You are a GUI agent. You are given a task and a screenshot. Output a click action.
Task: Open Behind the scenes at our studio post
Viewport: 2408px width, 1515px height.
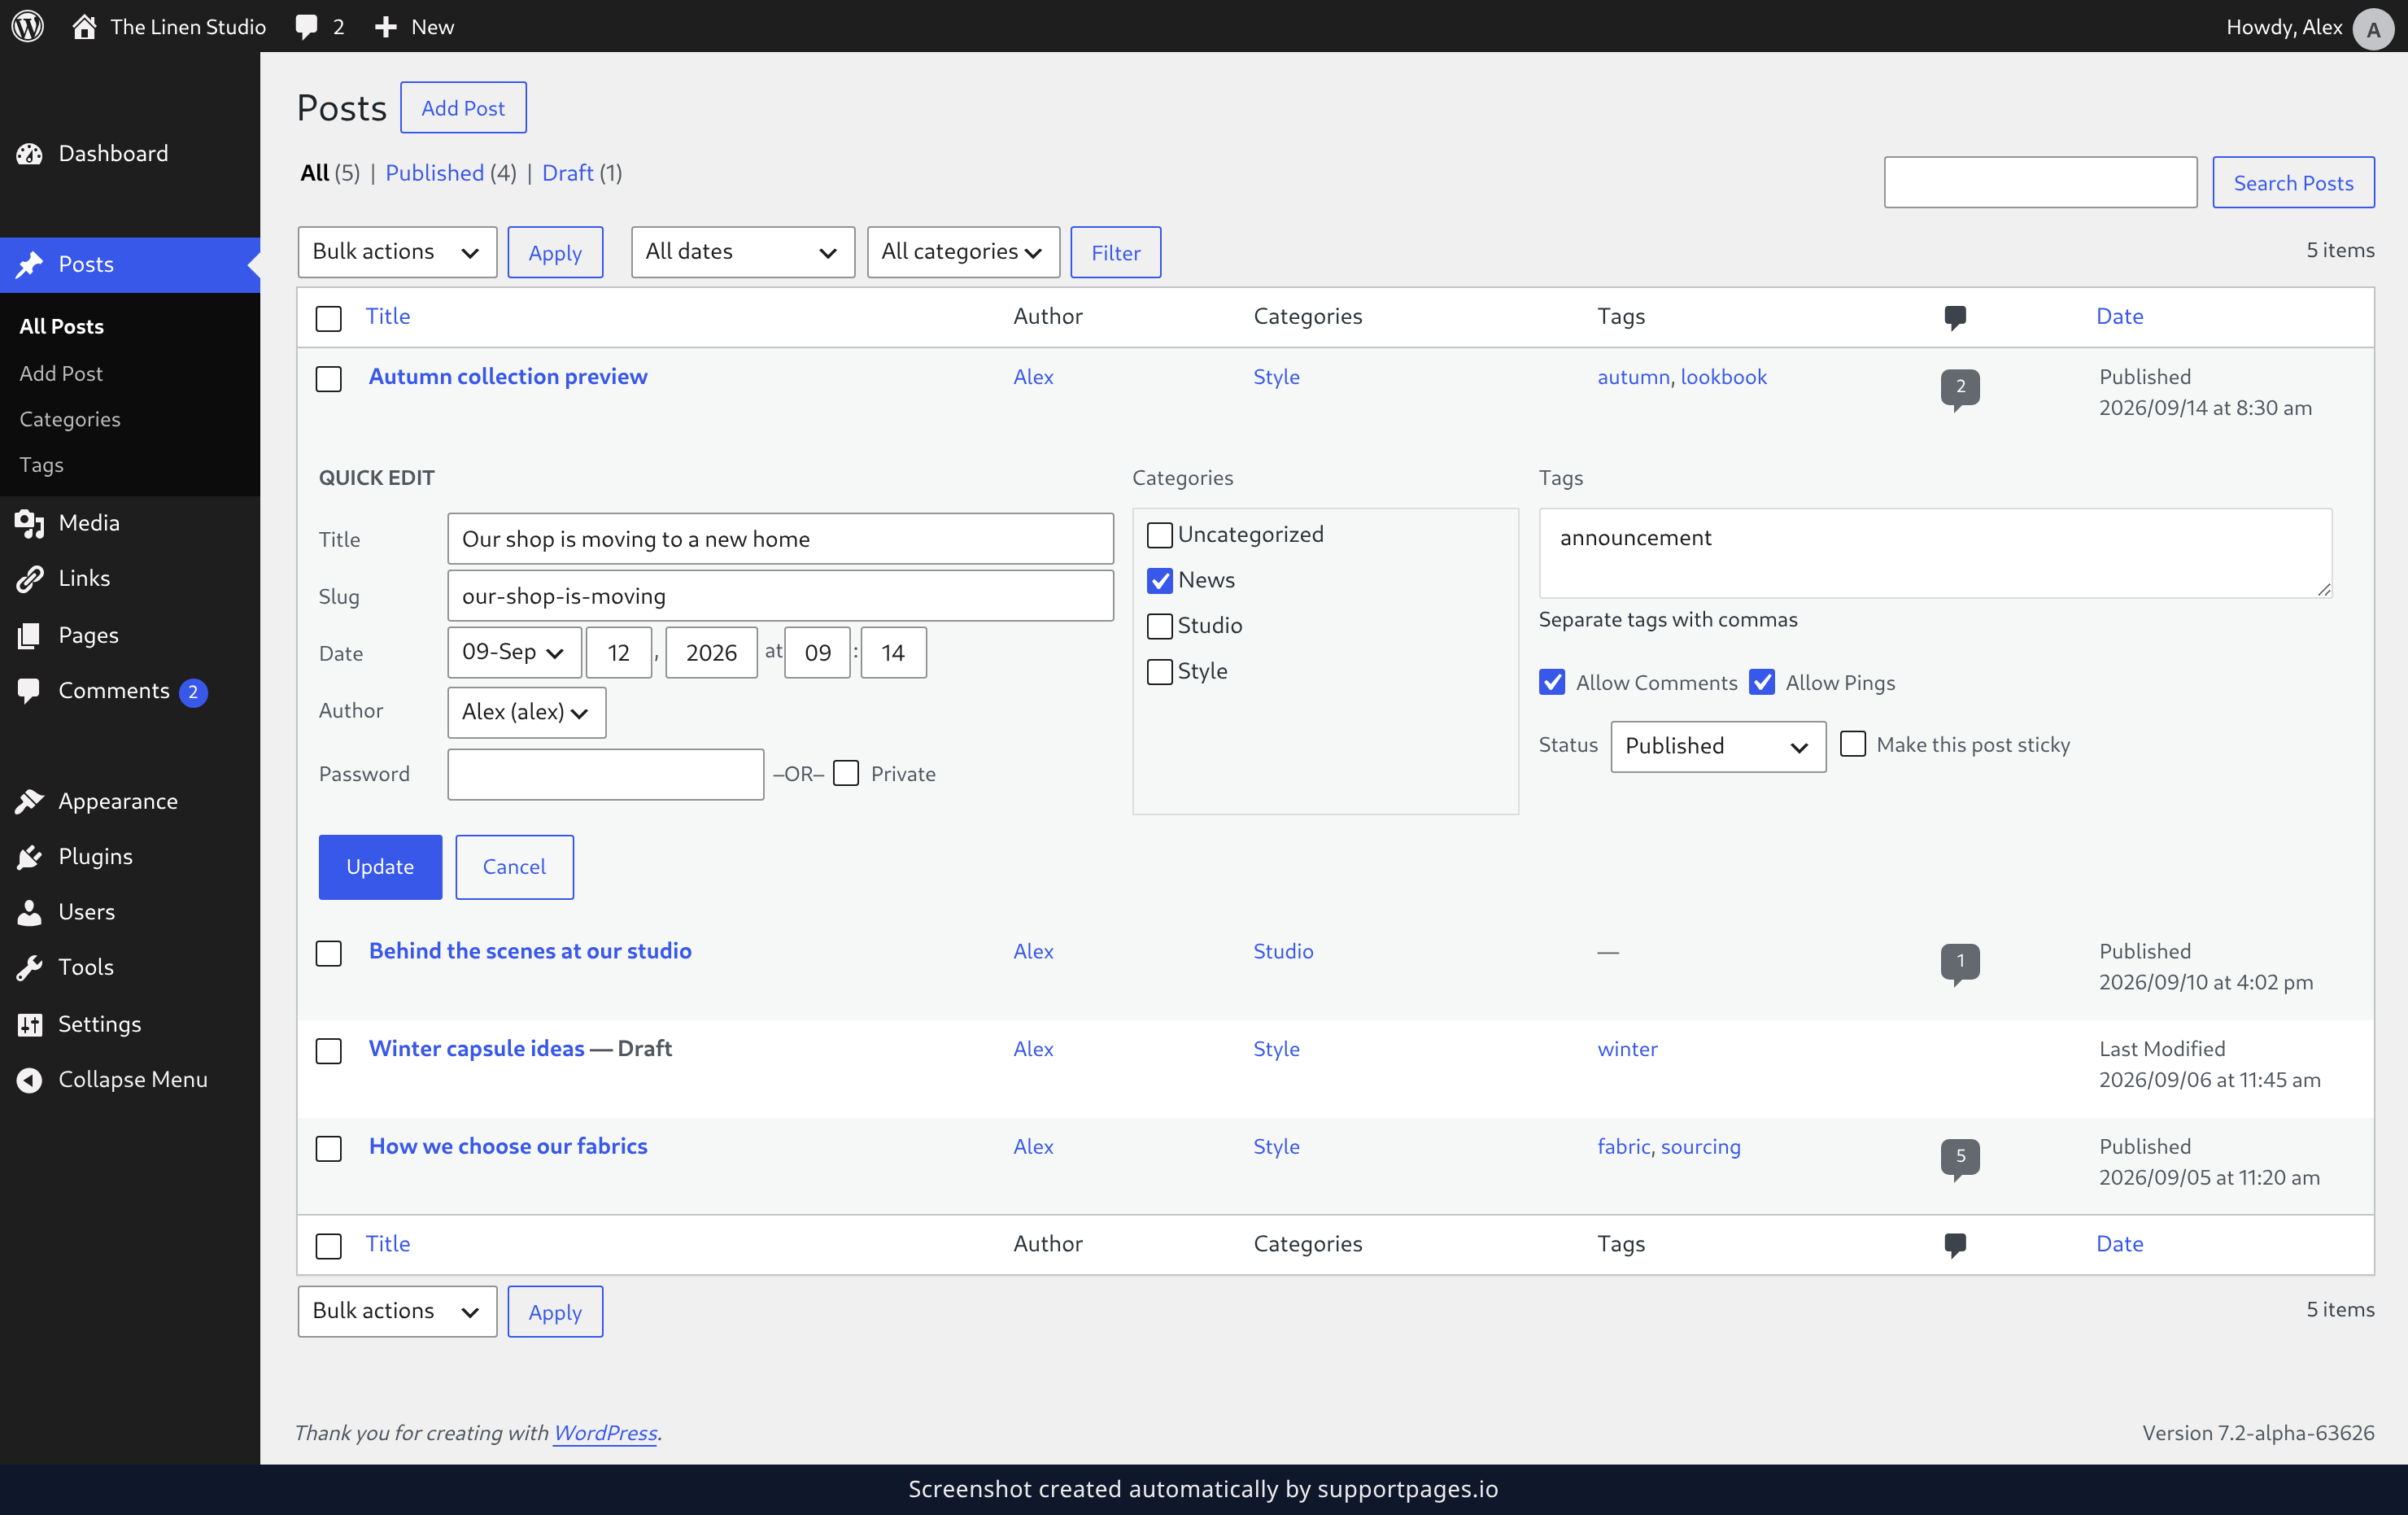tap(530, 951)
